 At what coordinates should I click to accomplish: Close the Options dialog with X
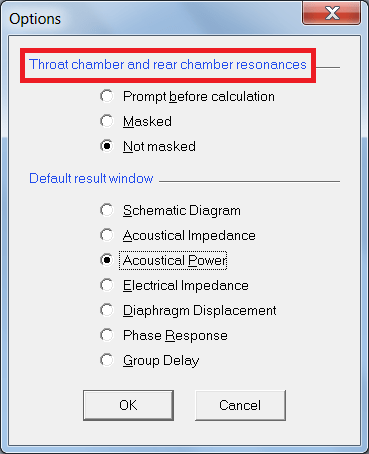[332, 13]
